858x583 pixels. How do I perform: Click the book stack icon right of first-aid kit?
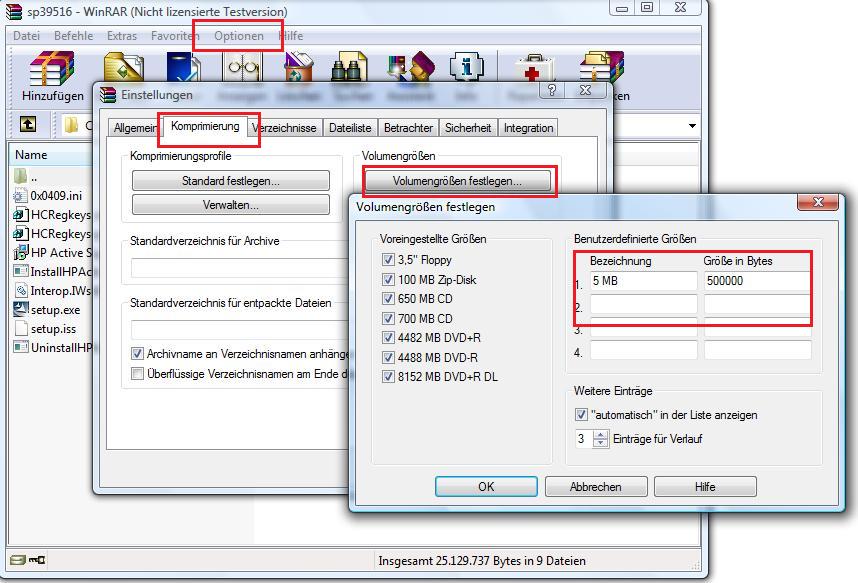602,67
